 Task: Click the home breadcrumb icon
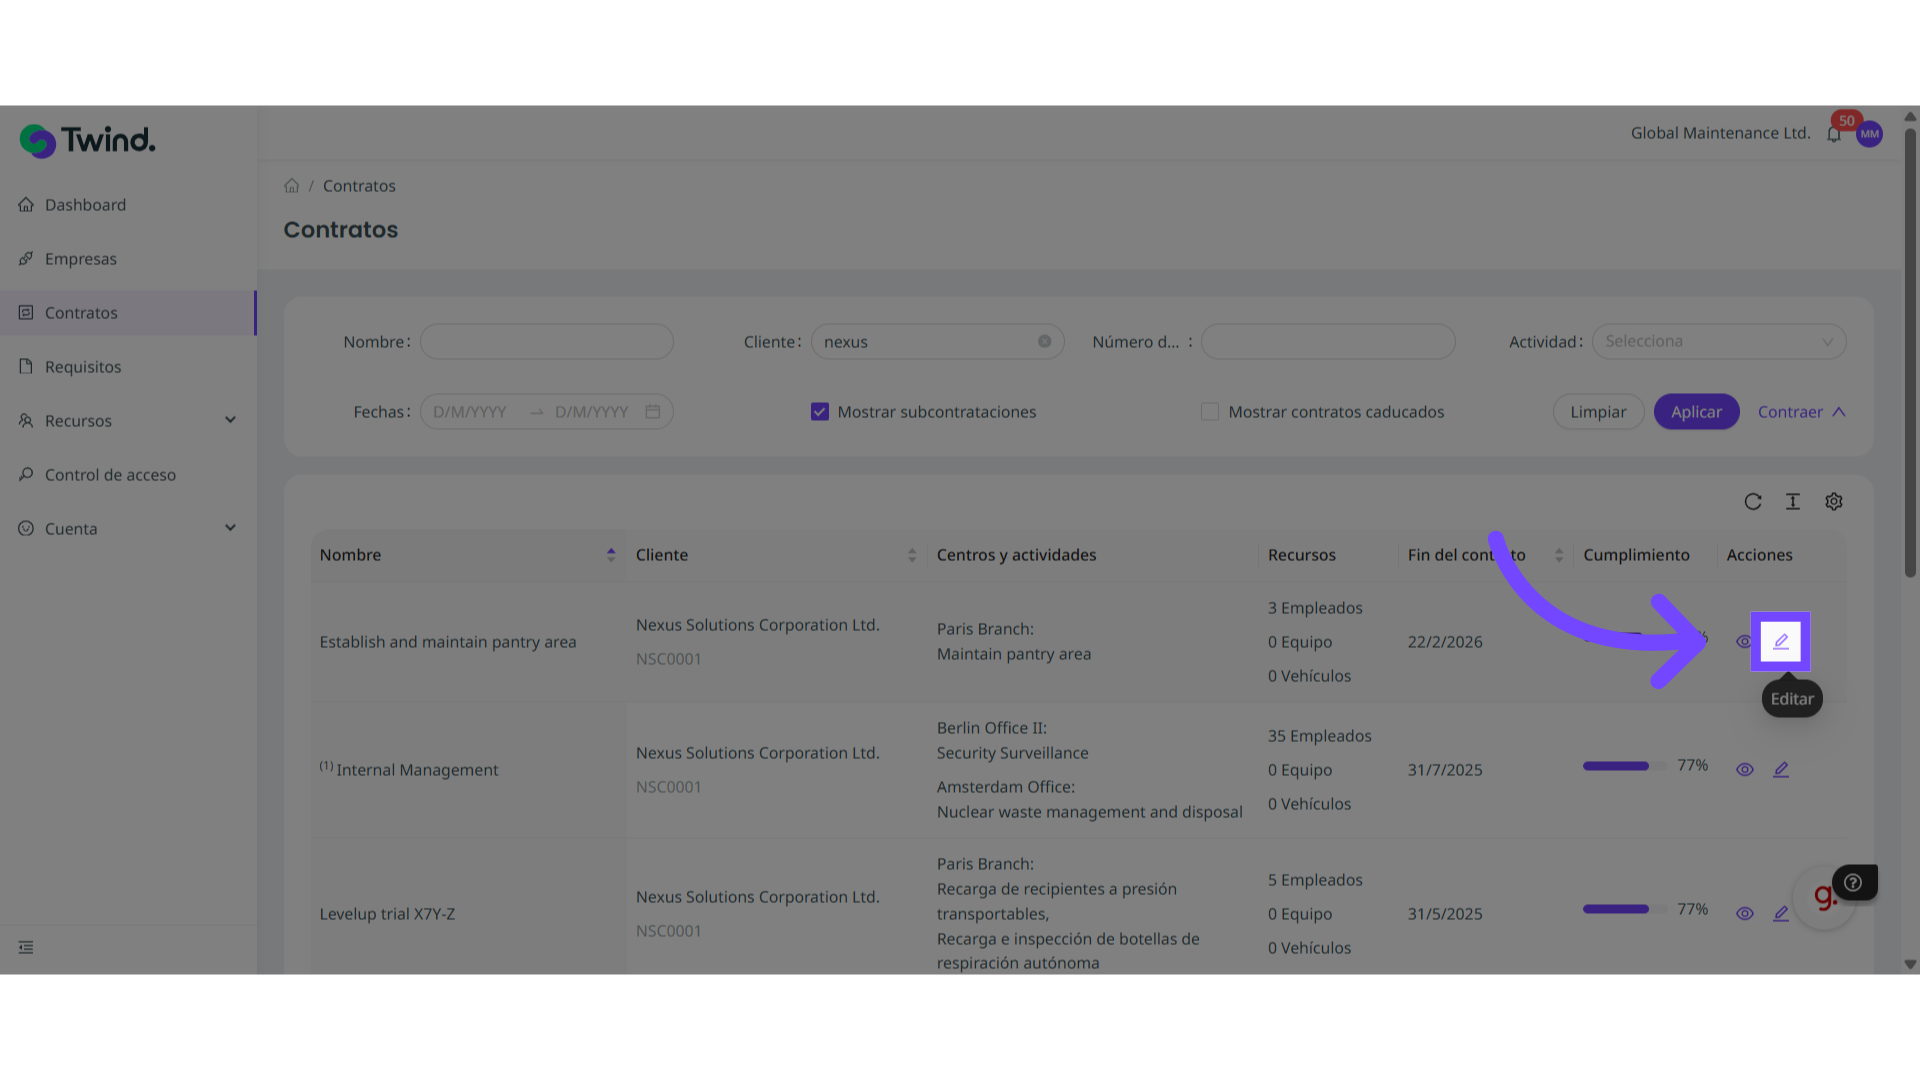click(x=291, y=186)
